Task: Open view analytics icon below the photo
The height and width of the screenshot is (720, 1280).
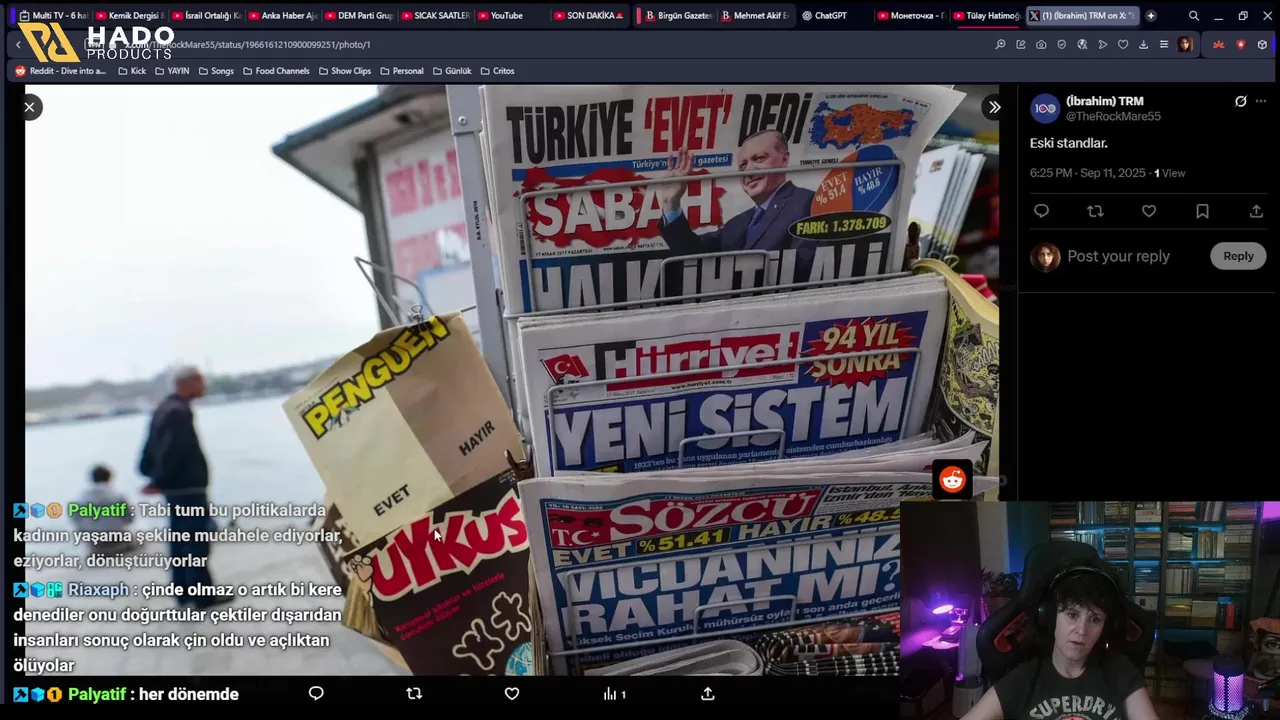Action: (614, 693)
